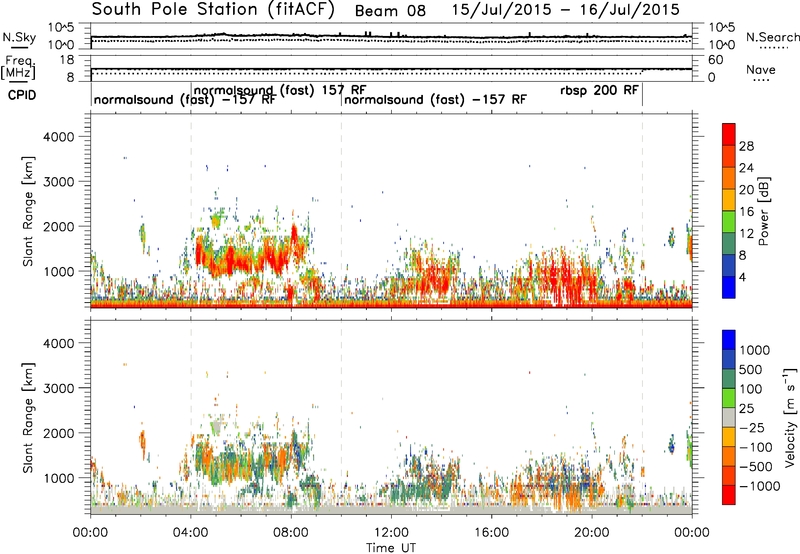Image resolution: width=800 pixels, height=554 pixels.
Task: Click the "normalsound (fast) -157 RF" label beginning at 10:00
Action: (x=435, y=99)
